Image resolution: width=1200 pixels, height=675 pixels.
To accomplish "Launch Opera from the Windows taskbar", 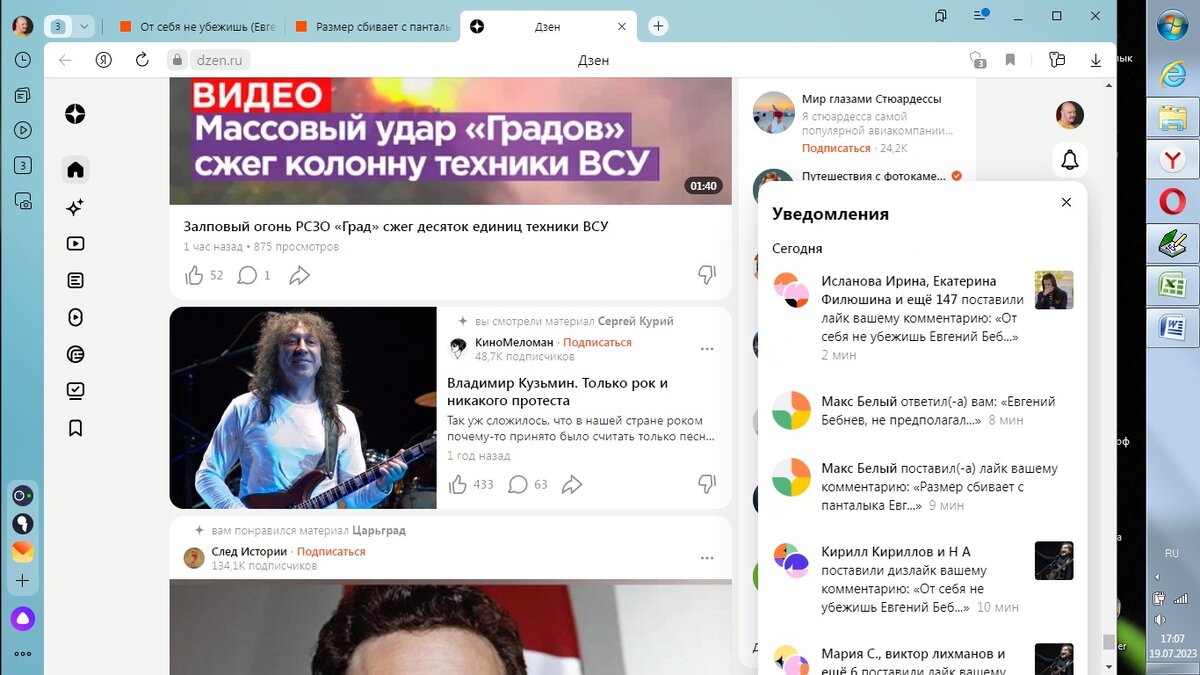I will click(x=1171, y=203).
